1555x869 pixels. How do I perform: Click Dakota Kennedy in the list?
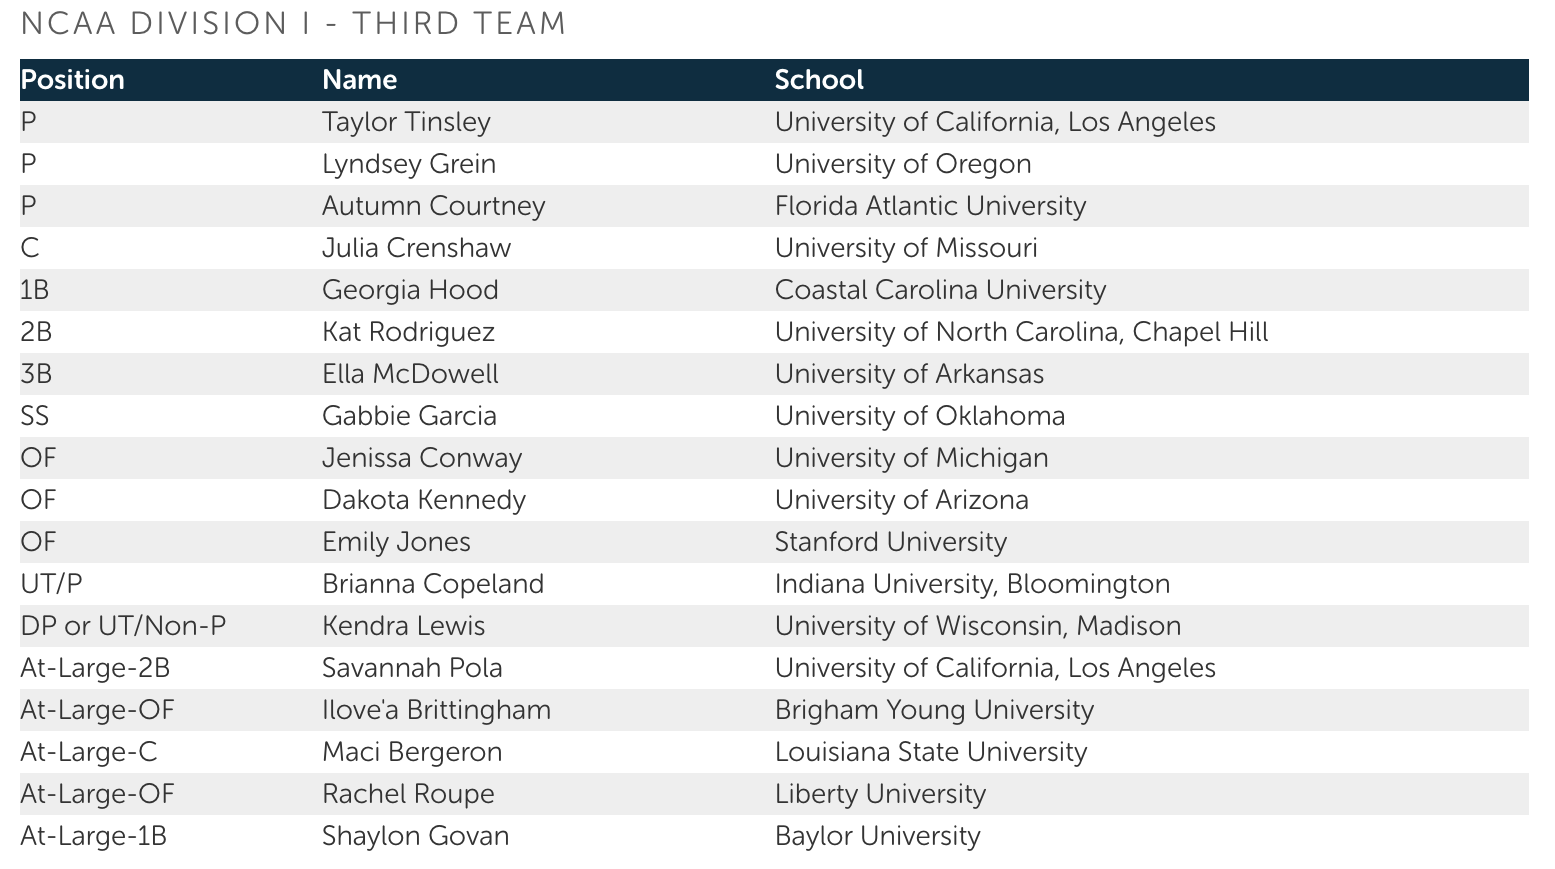[424, 500]
